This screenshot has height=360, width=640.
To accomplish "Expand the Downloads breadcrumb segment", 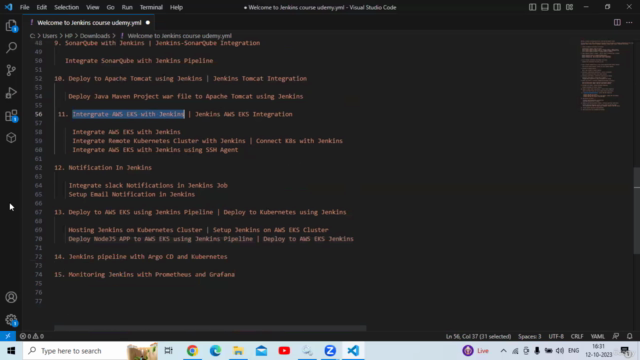I will click(x=95, y=36).
